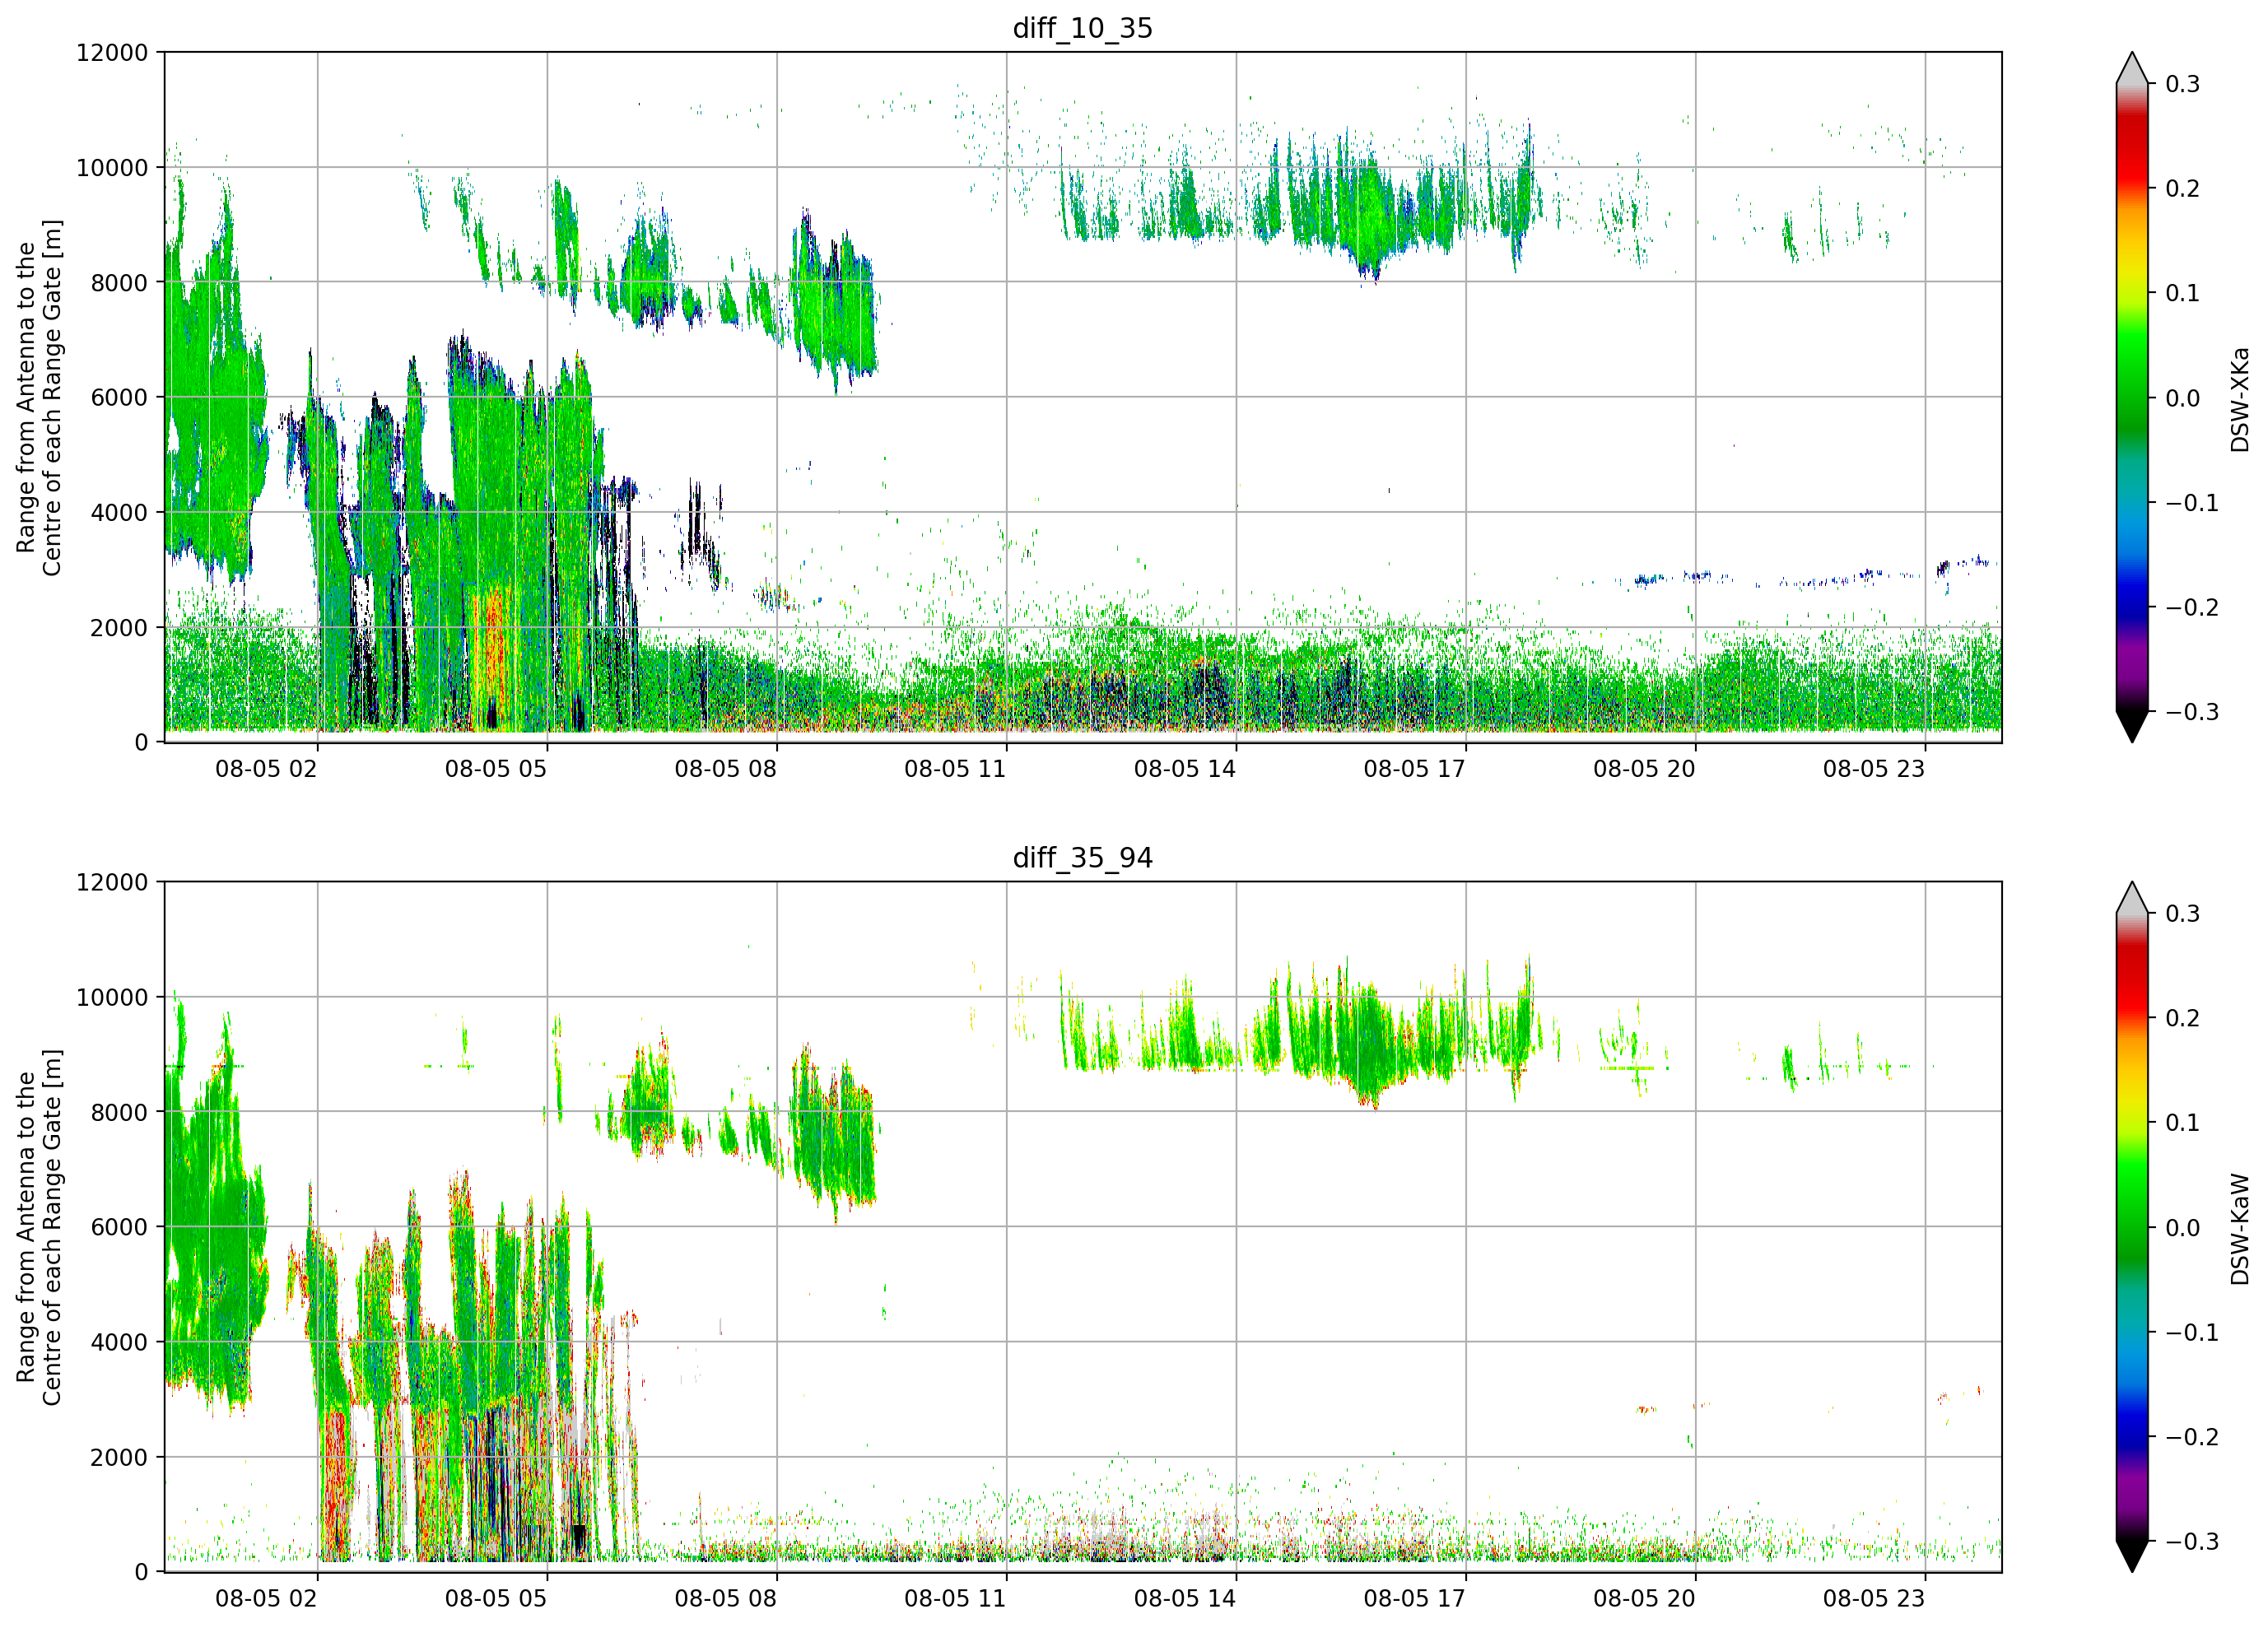Select the 0.0 tick label on DSW-KaW colorbar
Viewport: 2268px width, 1628px height.
click(x=2183, y=1228)
